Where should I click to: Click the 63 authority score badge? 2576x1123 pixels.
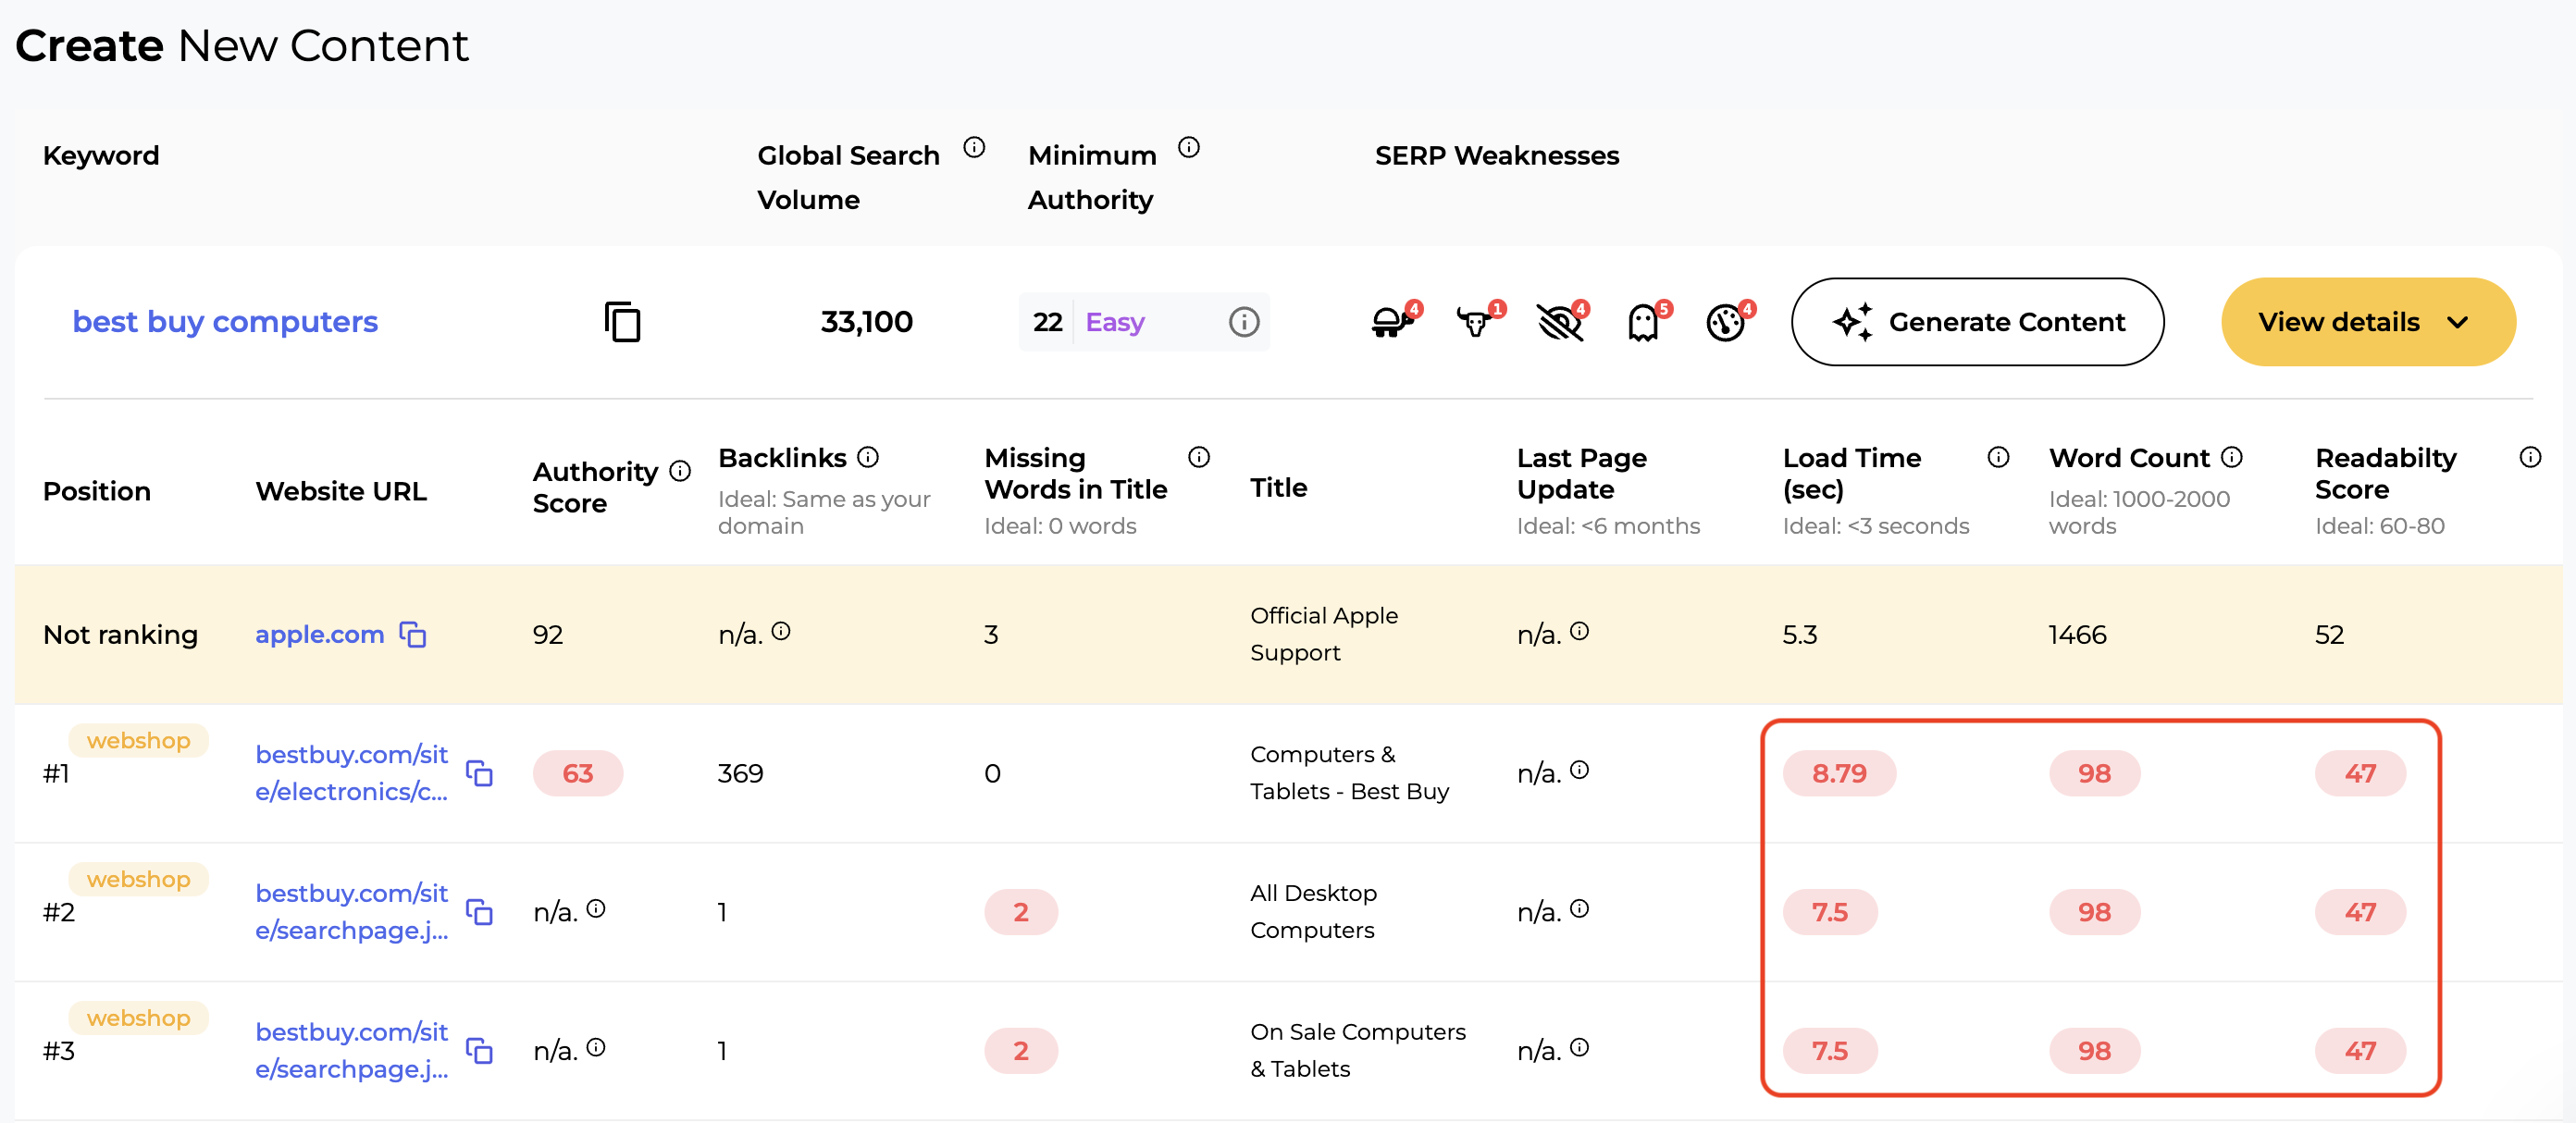pyautogui.click(x=577, y=773)
